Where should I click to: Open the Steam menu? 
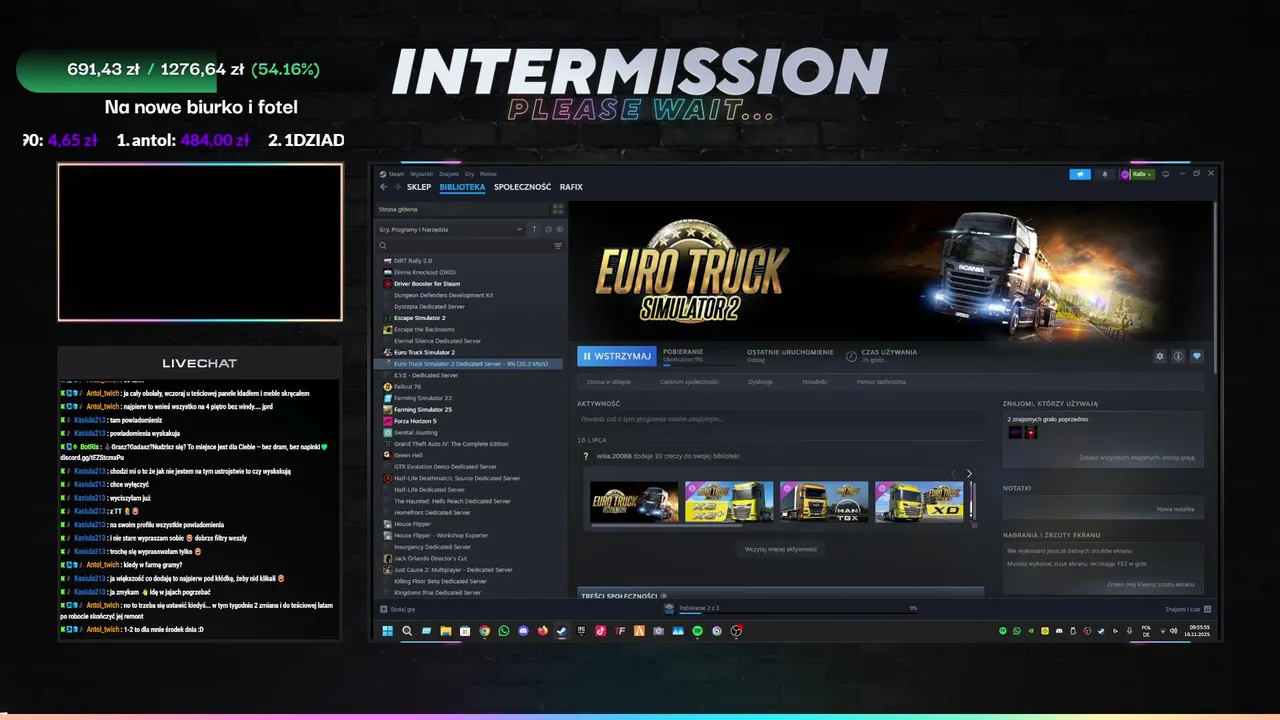pos(391,174)
